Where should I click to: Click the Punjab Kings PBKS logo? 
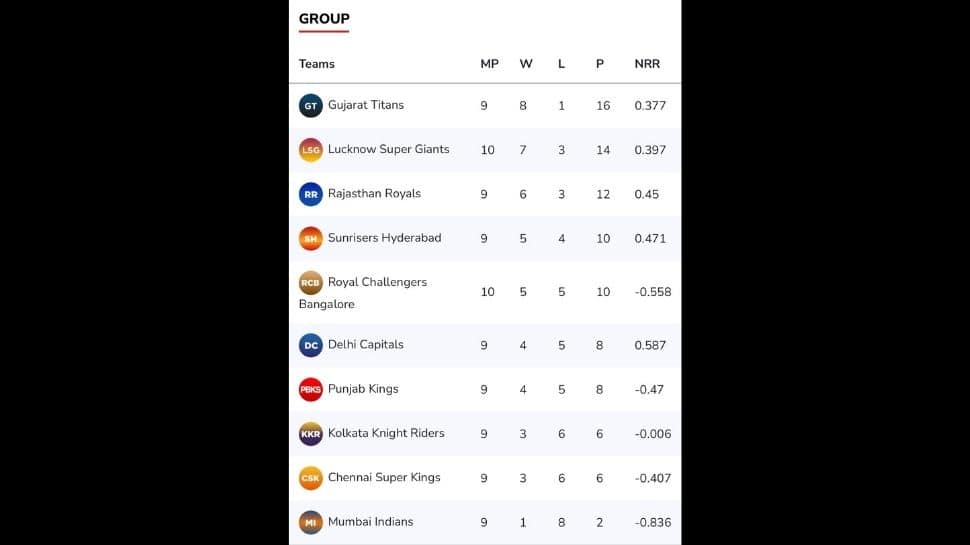[x=311, y=390]
